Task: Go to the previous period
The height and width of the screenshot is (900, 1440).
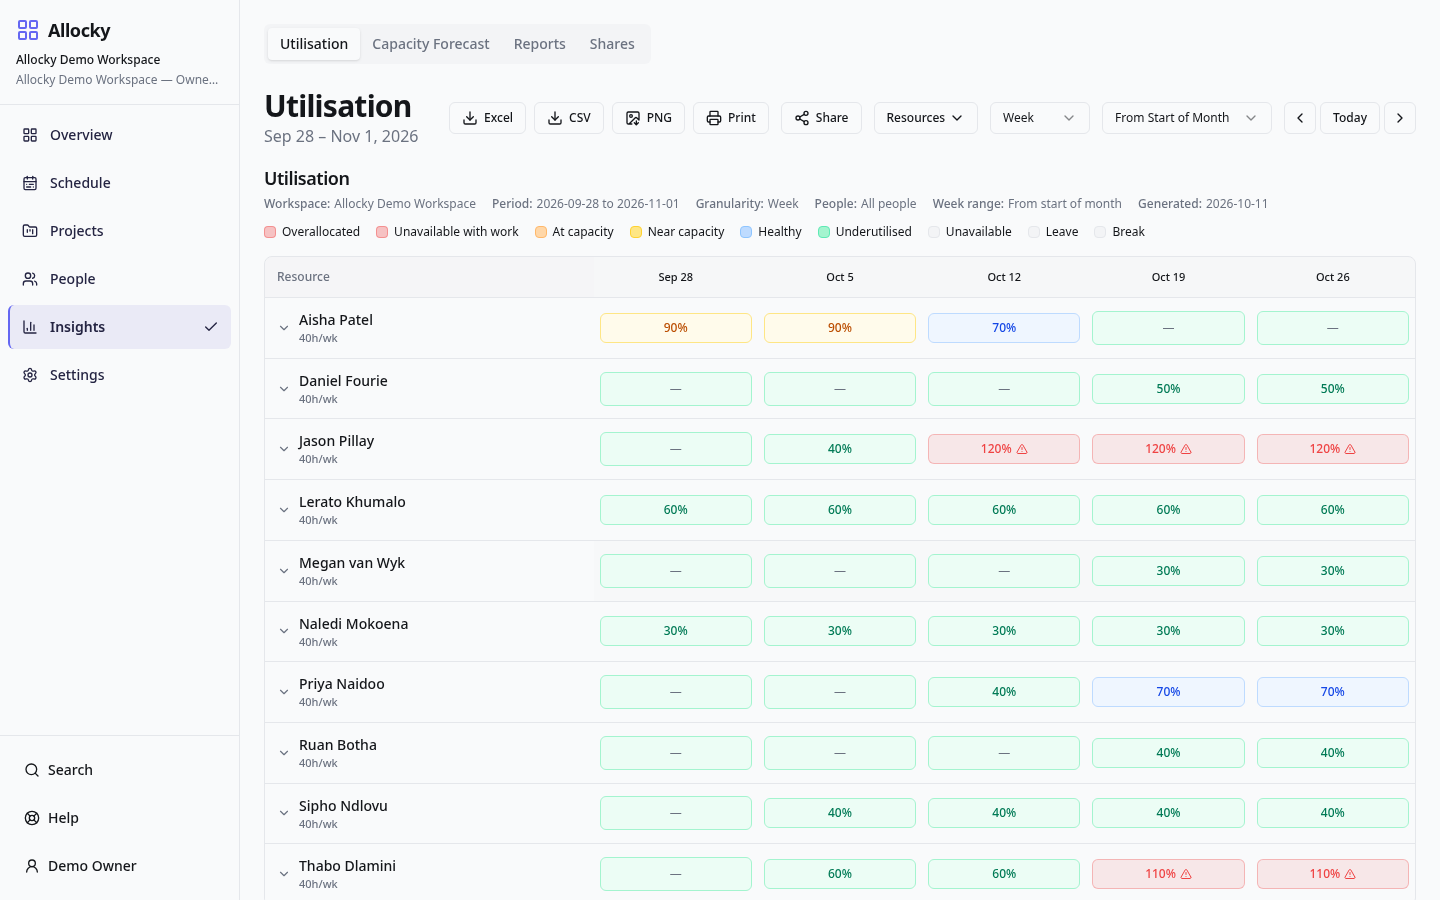Action: click(1300, 118)
